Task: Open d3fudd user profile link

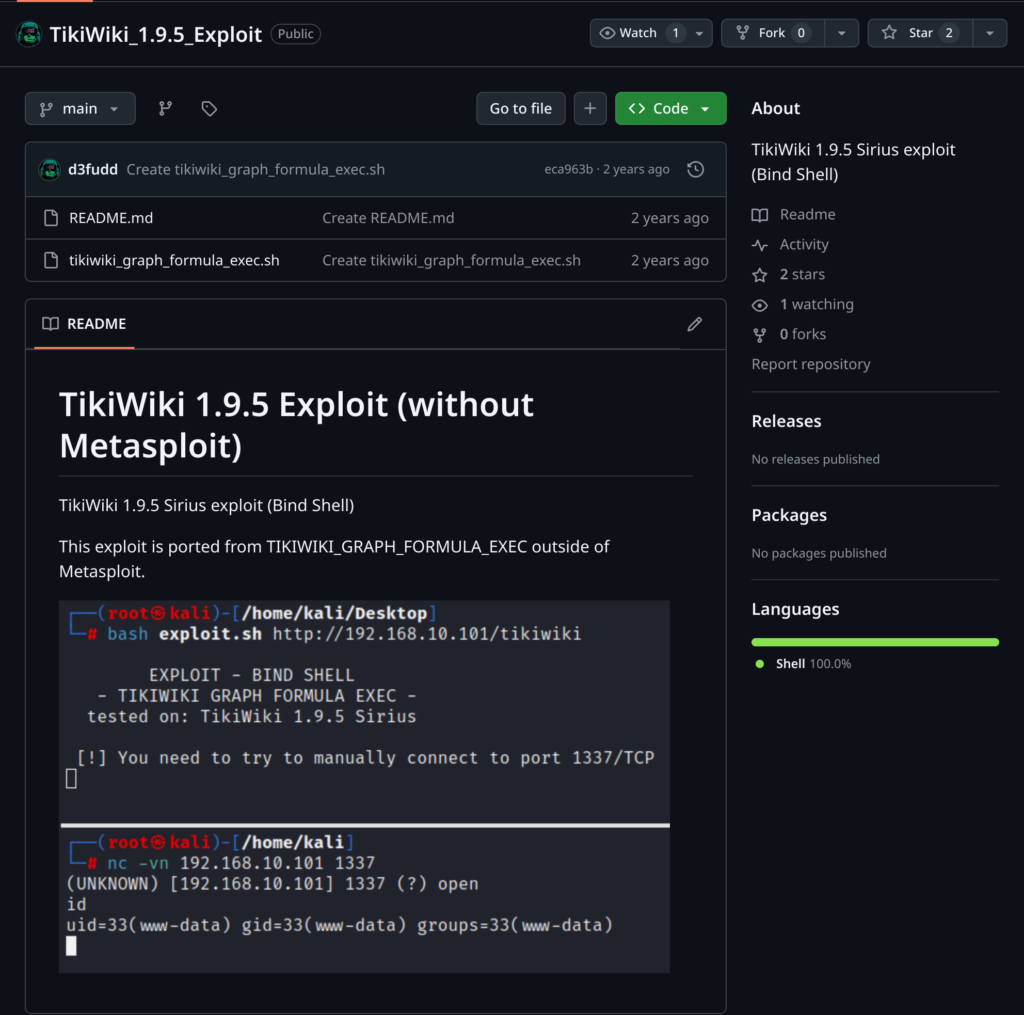Action: click(x=93, y=170)
